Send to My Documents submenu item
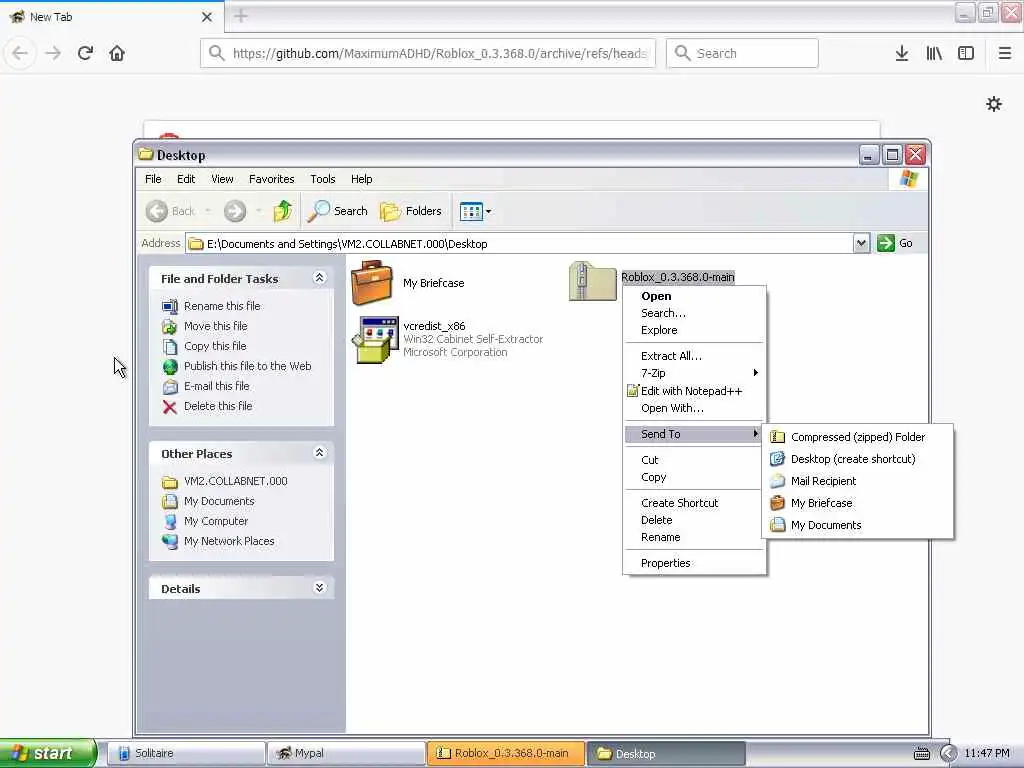Screen dimensions: 1024x768 pyautogui.click(x=857, y=525)
